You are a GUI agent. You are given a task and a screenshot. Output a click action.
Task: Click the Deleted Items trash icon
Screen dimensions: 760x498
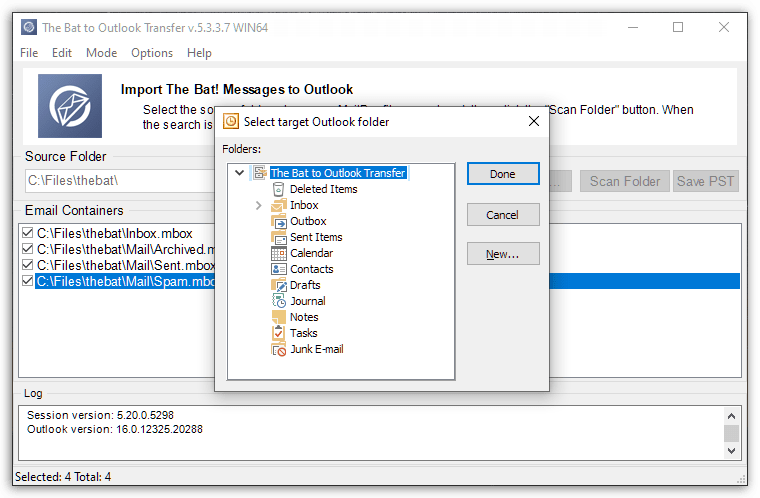pos(278,189)
